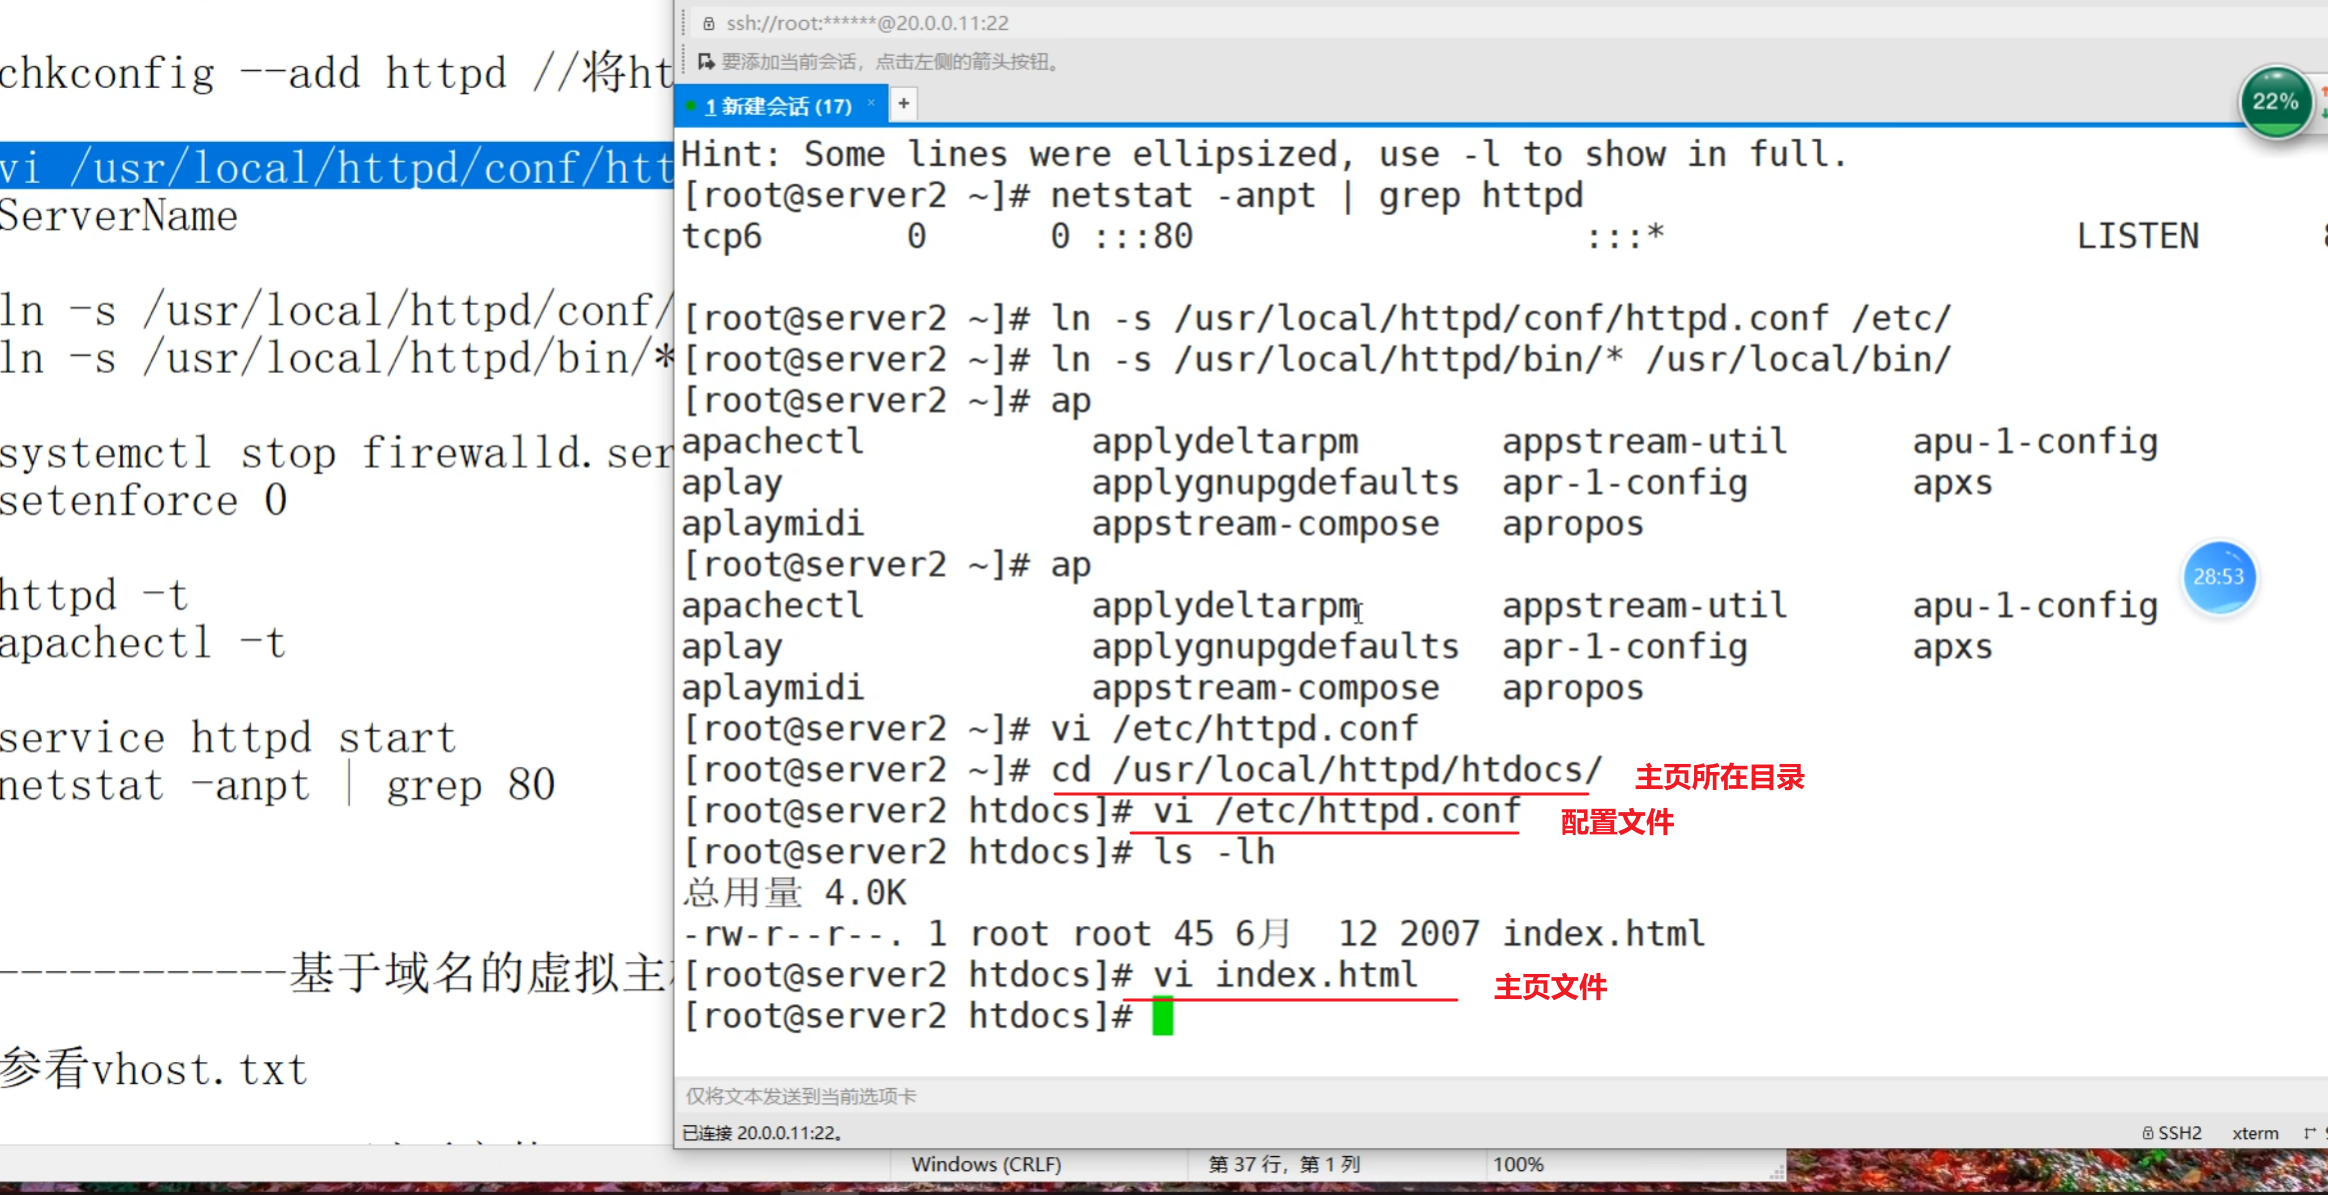Image resolution: width=2328 pixels, height=1195 pixels.
Task: Click the setenforce 0 line in Notepad
Action: 144,500
